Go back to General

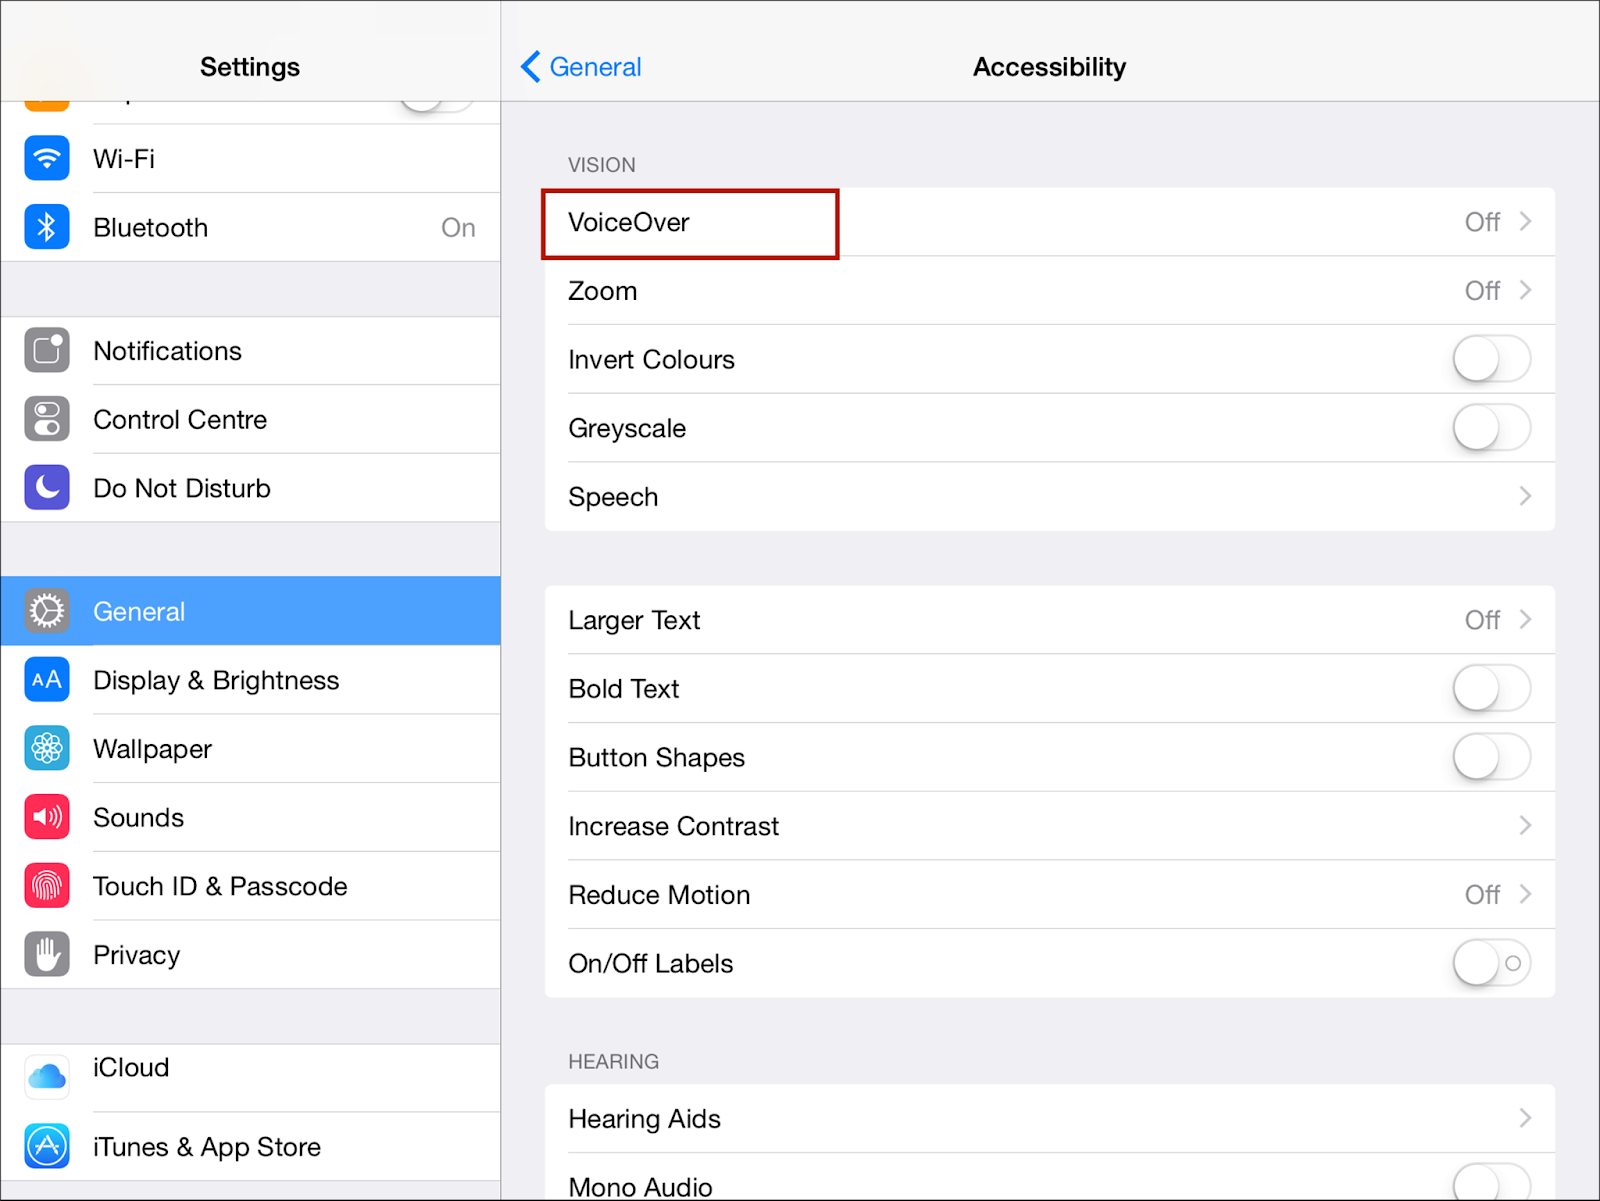(x=581, y=67)
